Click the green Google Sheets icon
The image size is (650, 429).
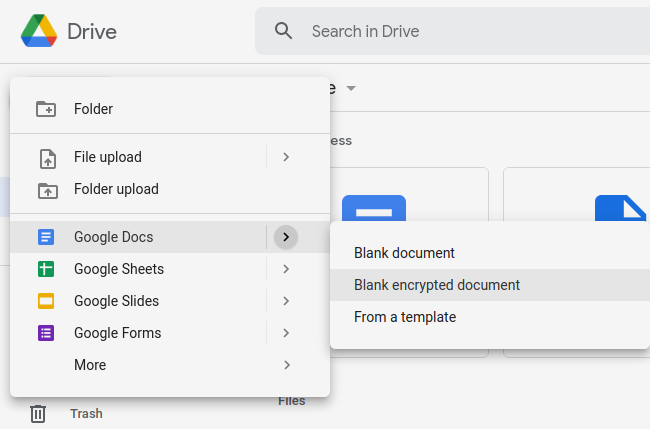click(x=46, y=269)
